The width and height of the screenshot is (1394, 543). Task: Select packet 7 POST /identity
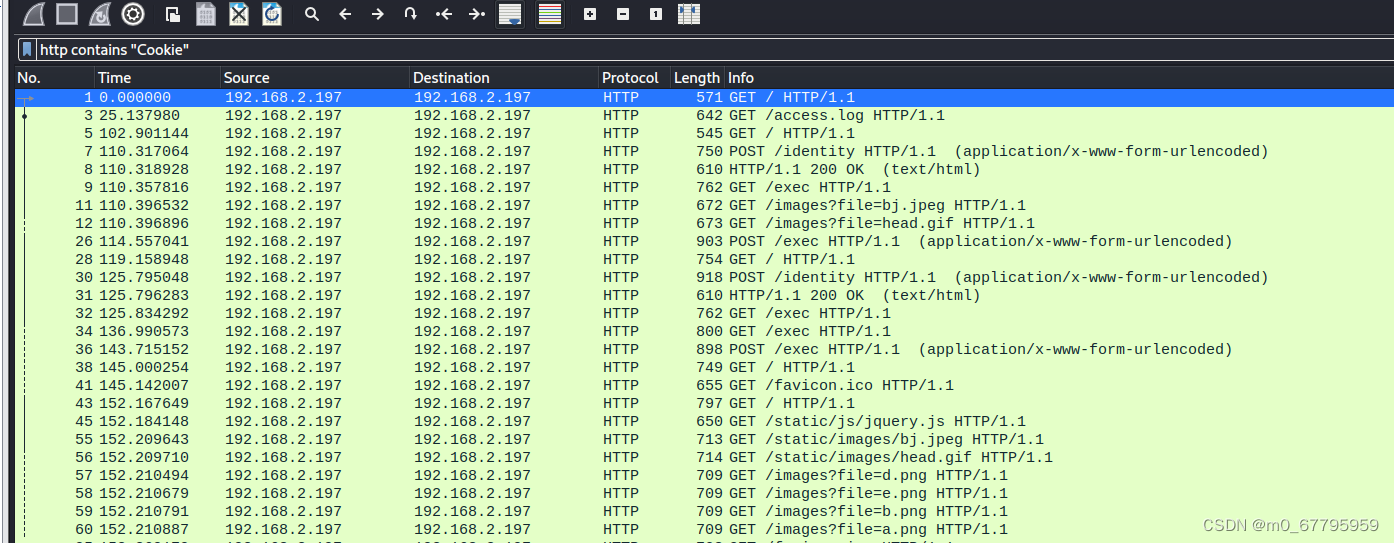tap(704, 152)
